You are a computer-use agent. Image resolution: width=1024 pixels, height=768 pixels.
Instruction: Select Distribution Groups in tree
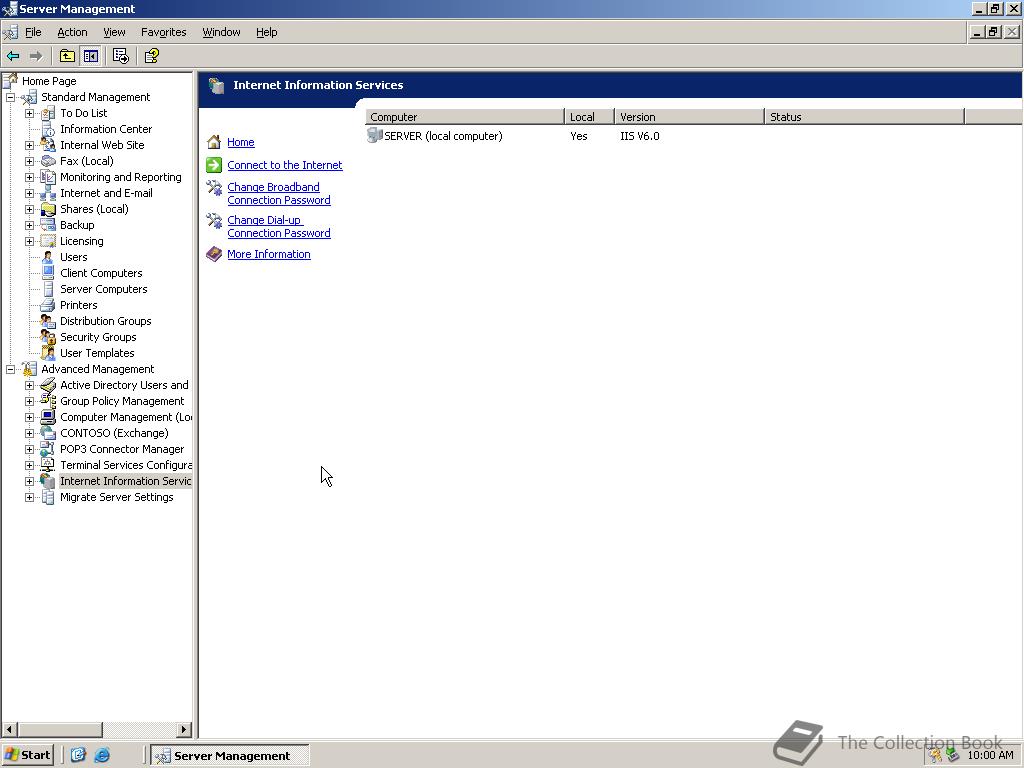click(106, 321)
